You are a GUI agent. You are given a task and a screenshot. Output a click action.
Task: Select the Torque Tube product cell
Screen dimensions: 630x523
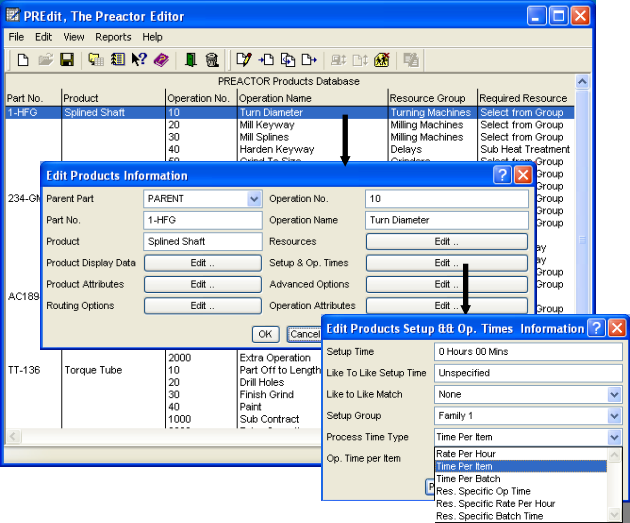(x=93, y=370)
